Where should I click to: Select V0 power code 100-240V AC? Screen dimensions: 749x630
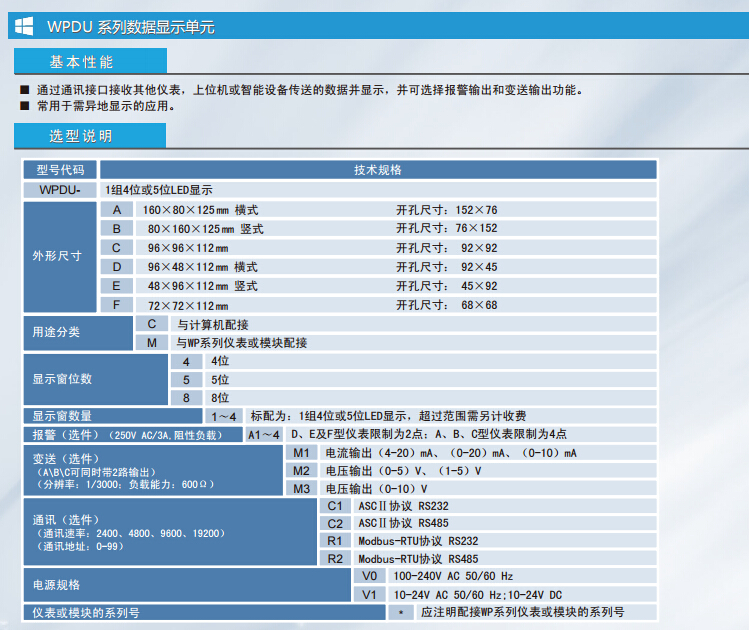pyautogui.click(x=369, y=576)
